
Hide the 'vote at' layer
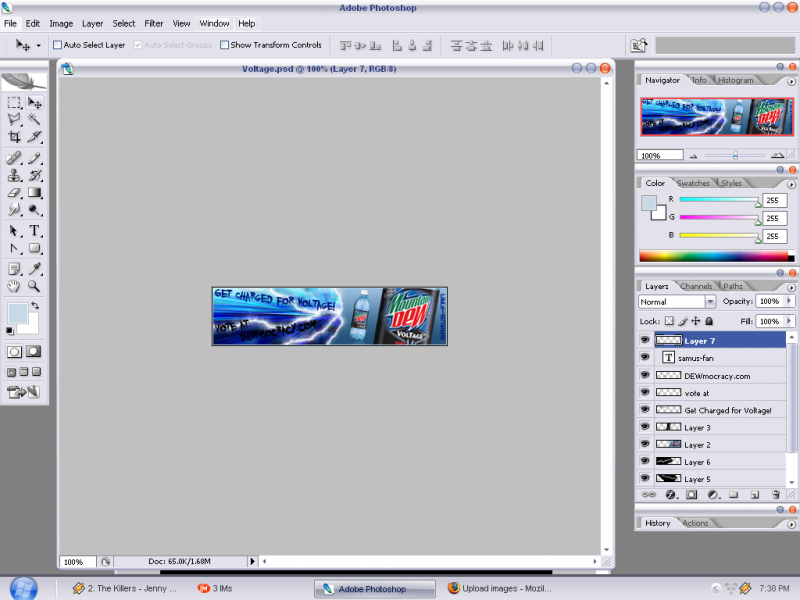(645, 392)
